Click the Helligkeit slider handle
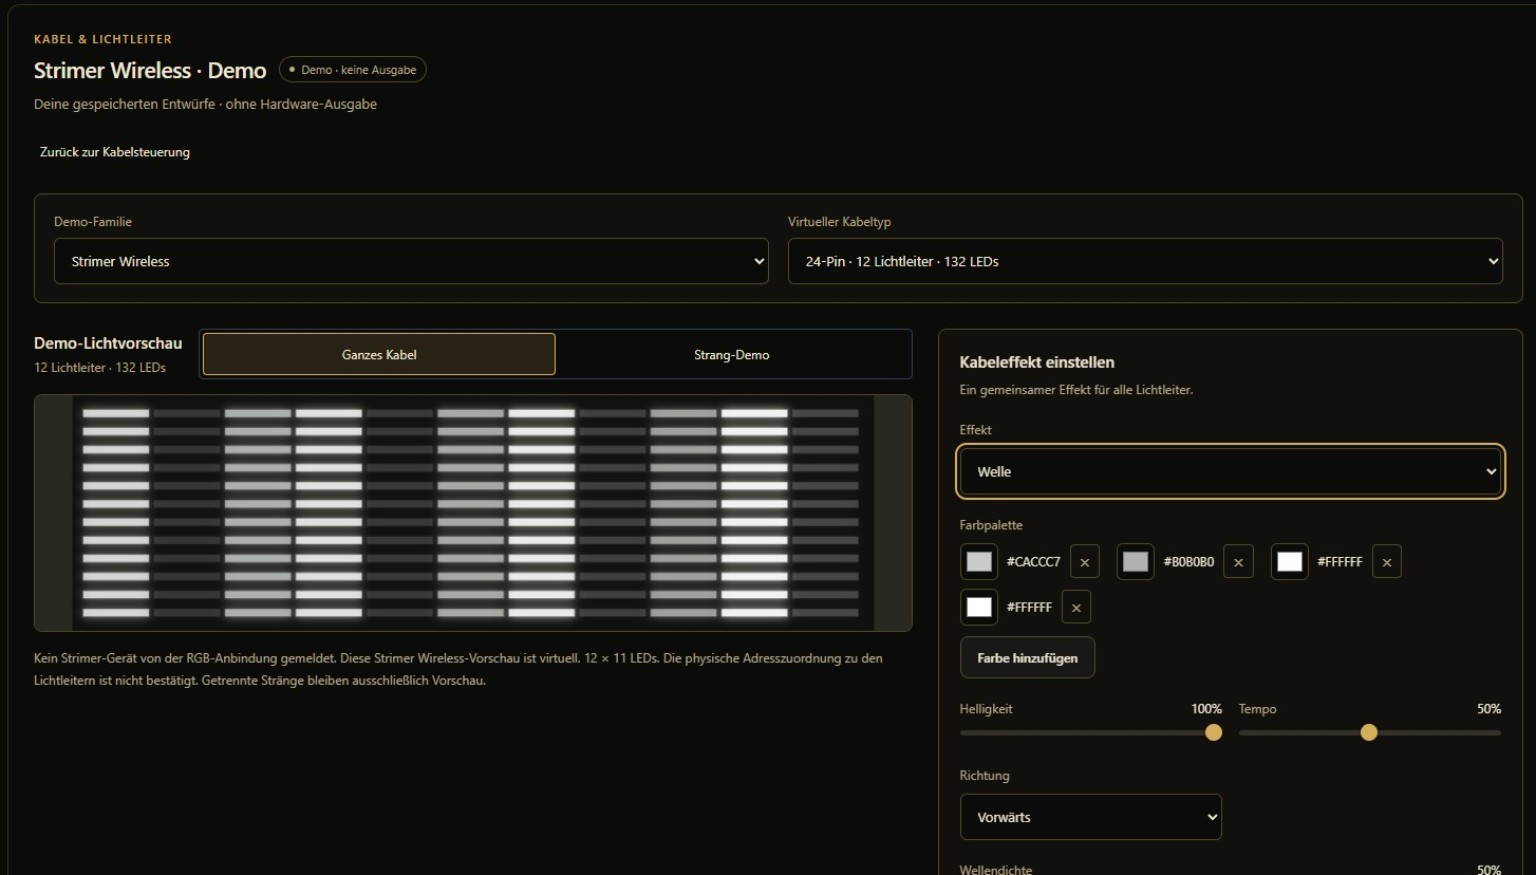This screenshot has width=1536, height=875. pyautogui.click(x=1213, y=733)
